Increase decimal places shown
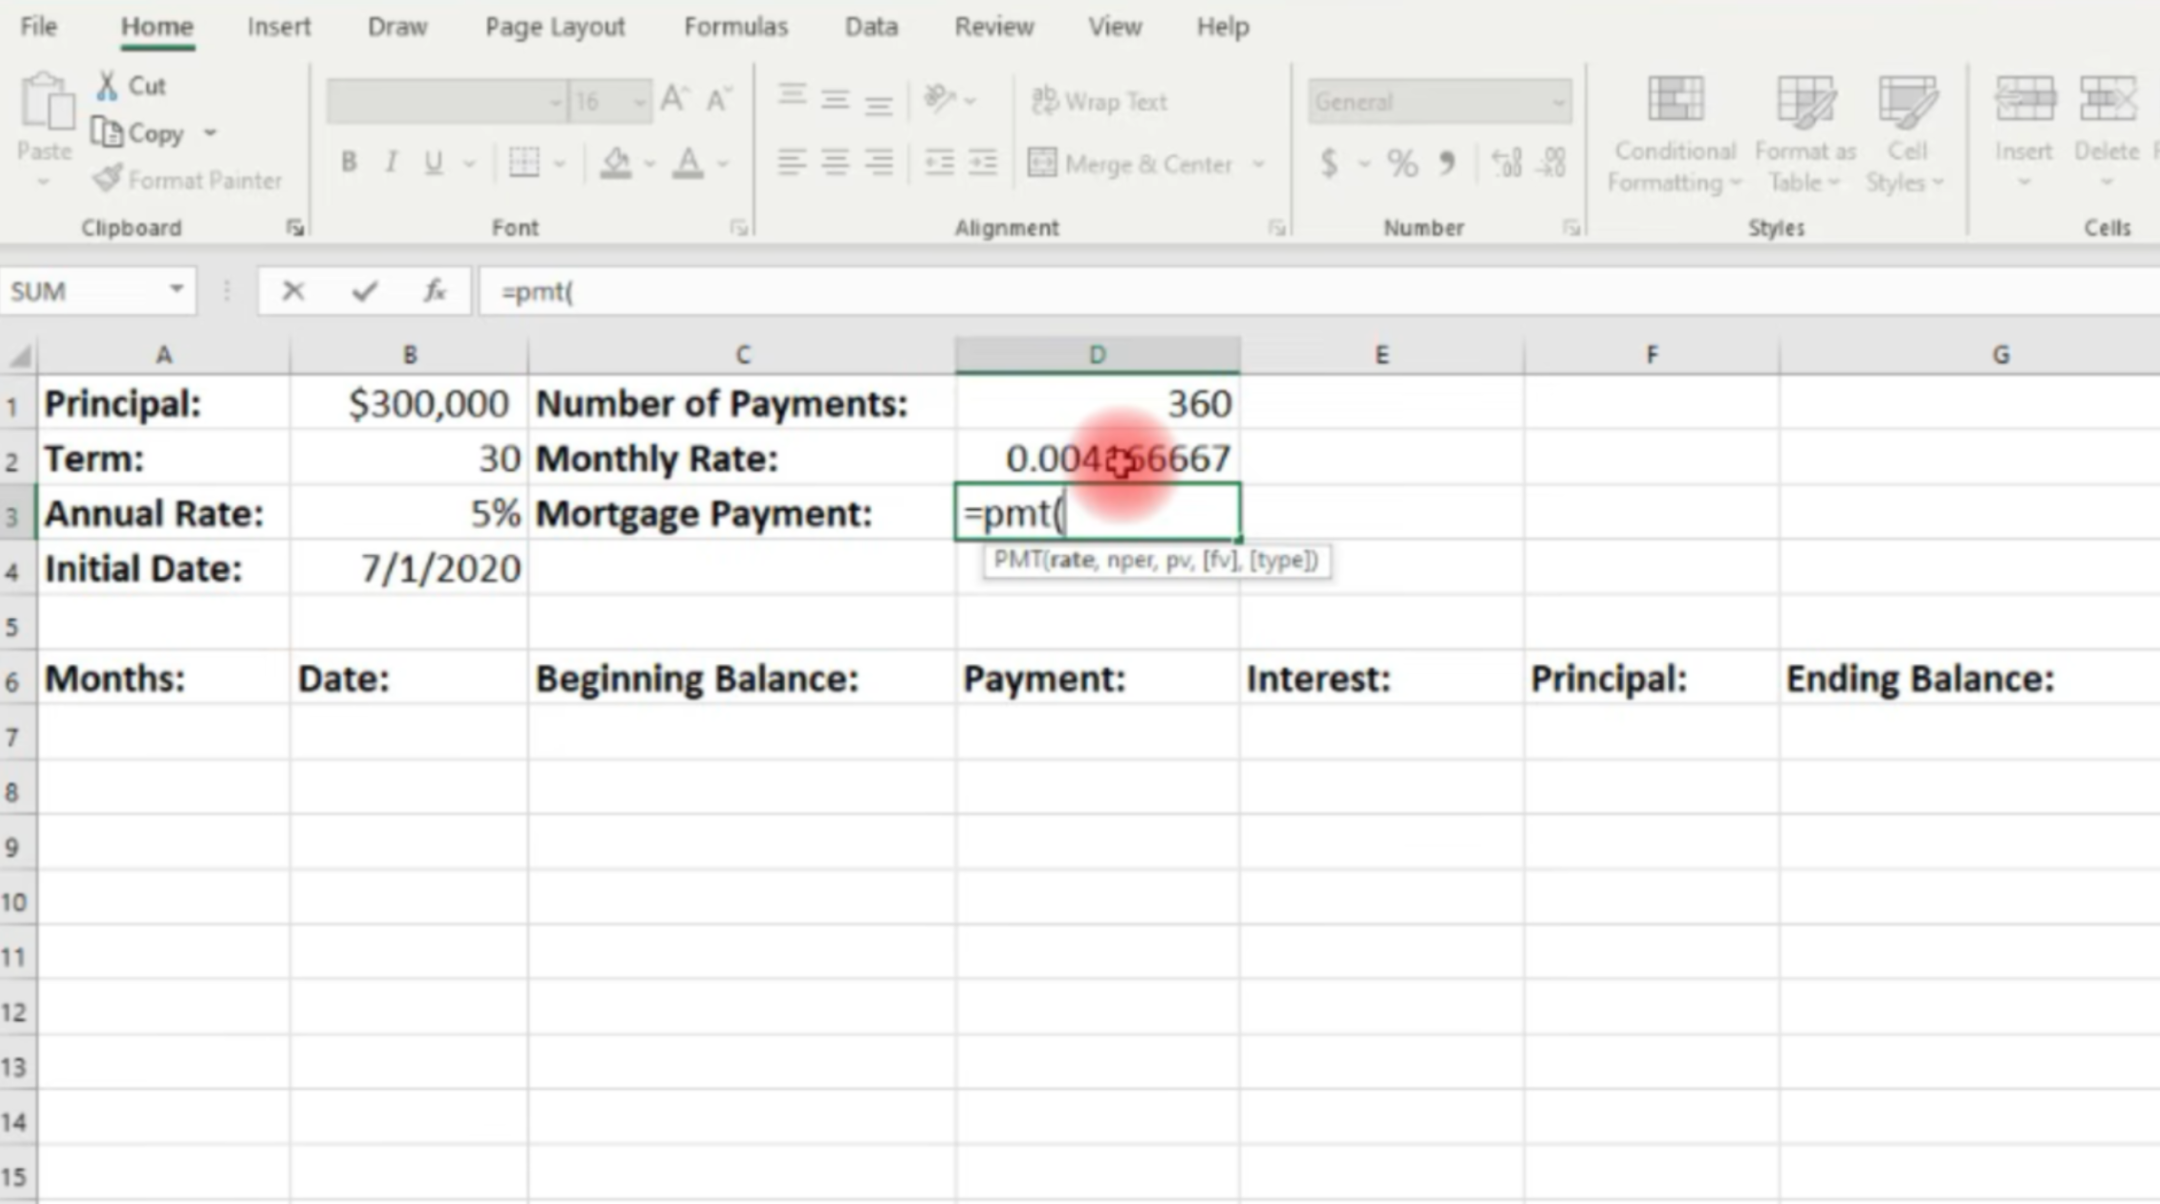 pyautogui.click(x=1506, y=163)
